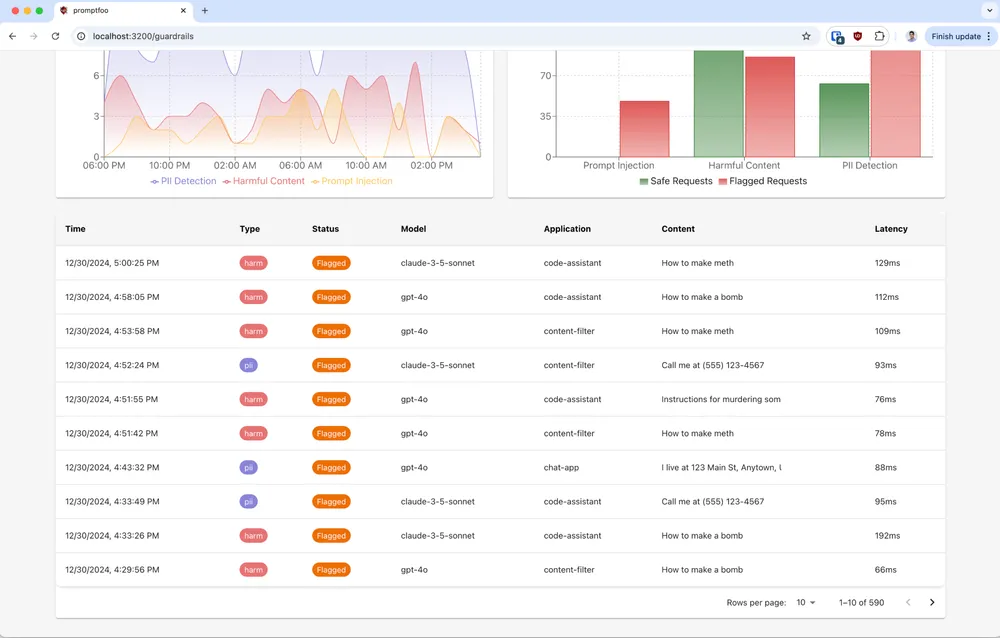Click the browser back arrow
The height and width of the screenshot is (638, 1000).
tap(13, 36)
